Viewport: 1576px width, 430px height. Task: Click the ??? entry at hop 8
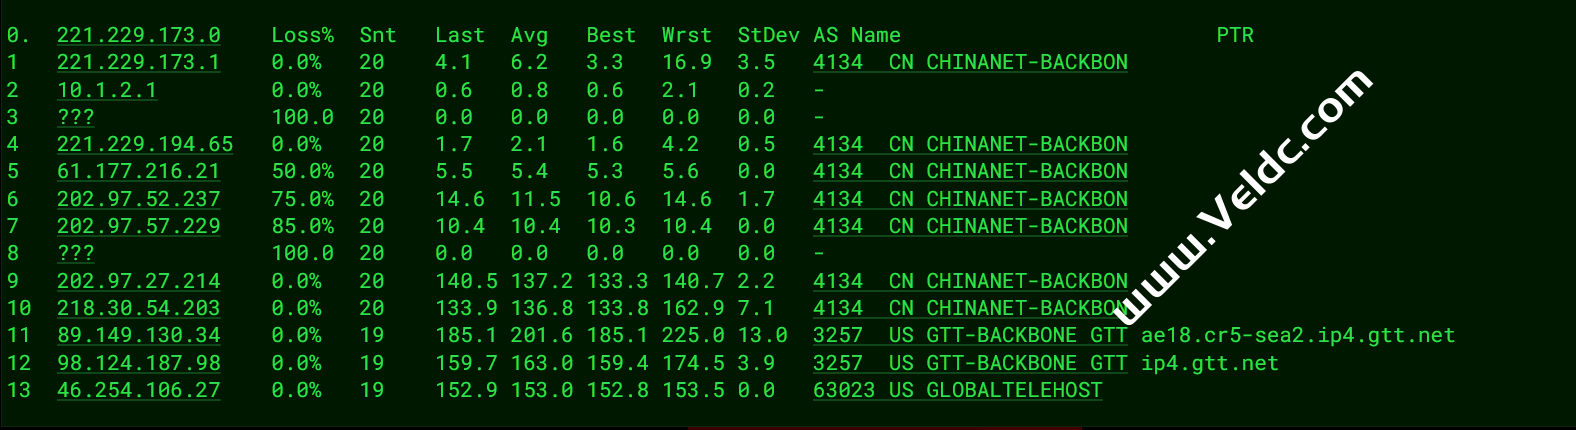coord(75,253)
